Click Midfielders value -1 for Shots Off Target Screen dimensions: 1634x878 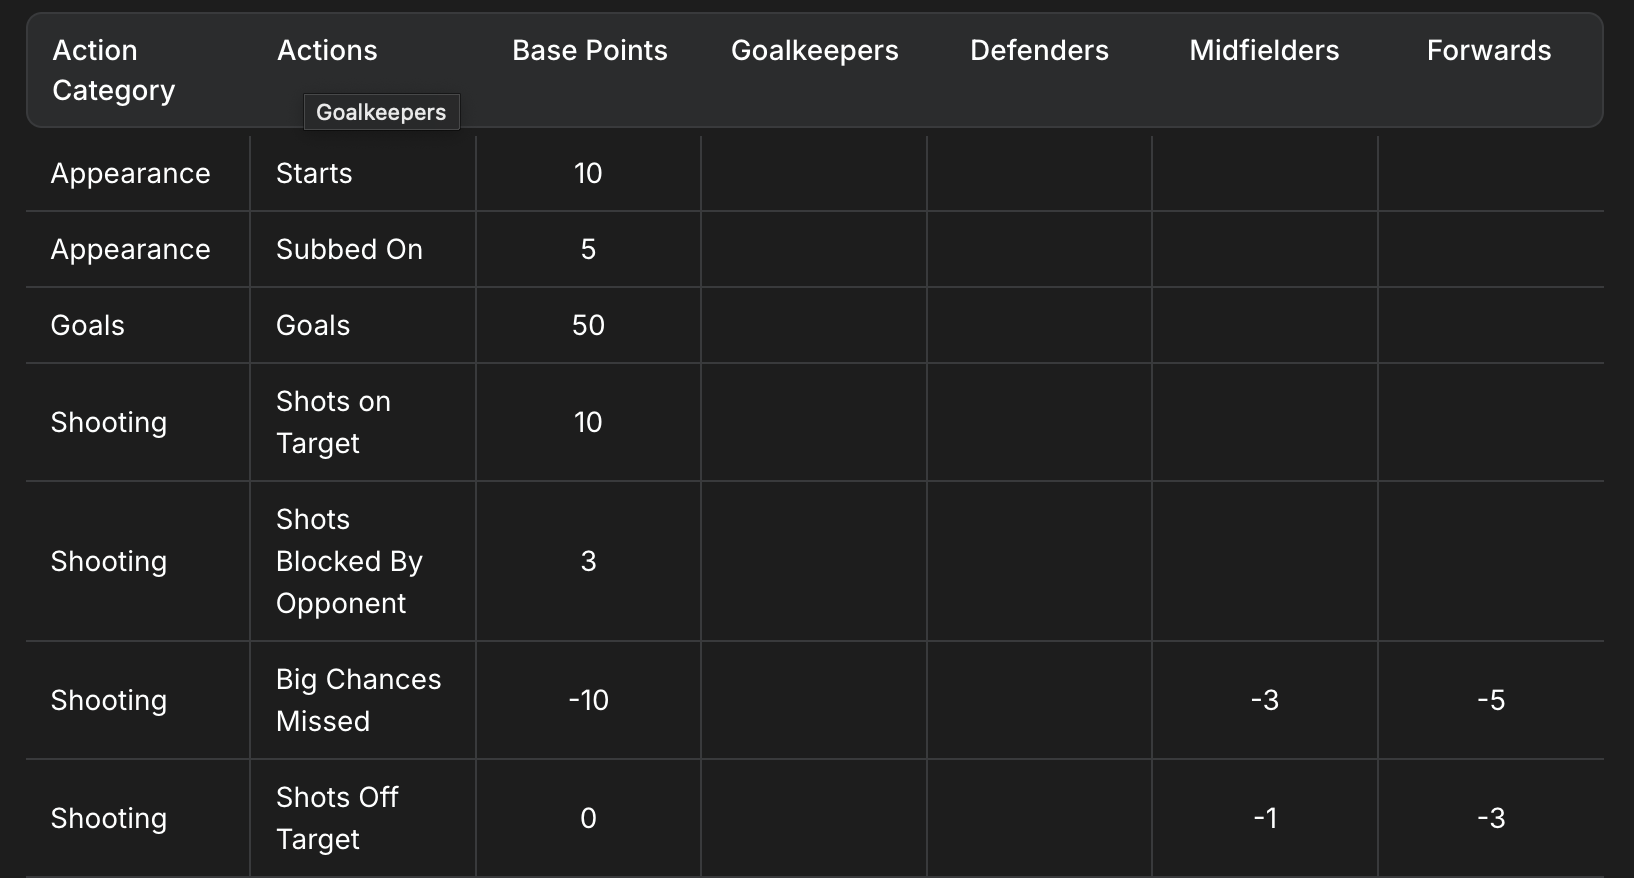1265,818
